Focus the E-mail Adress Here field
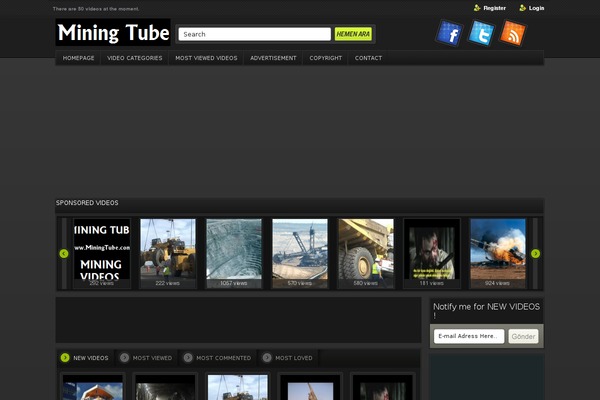 point(469,336)
